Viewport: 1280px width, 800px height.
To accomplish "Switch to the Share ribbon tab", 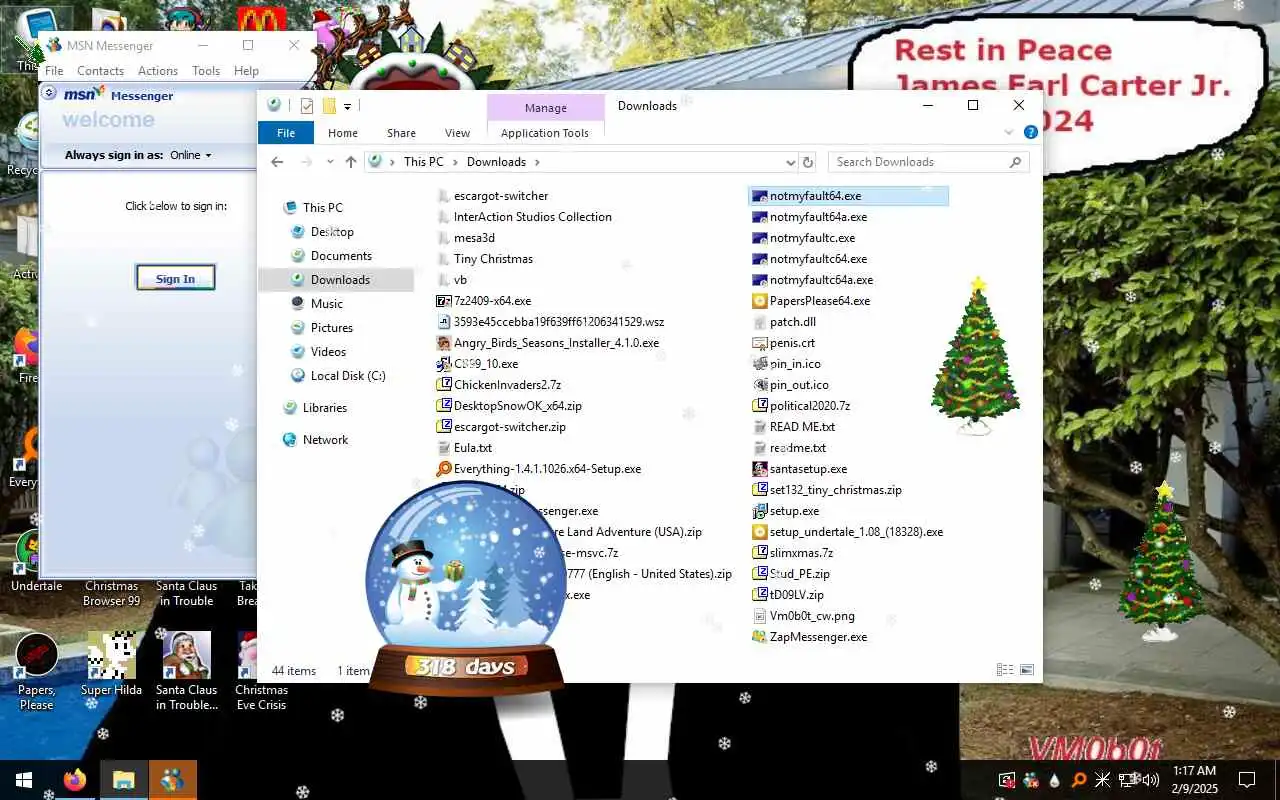I will [401, 133].
